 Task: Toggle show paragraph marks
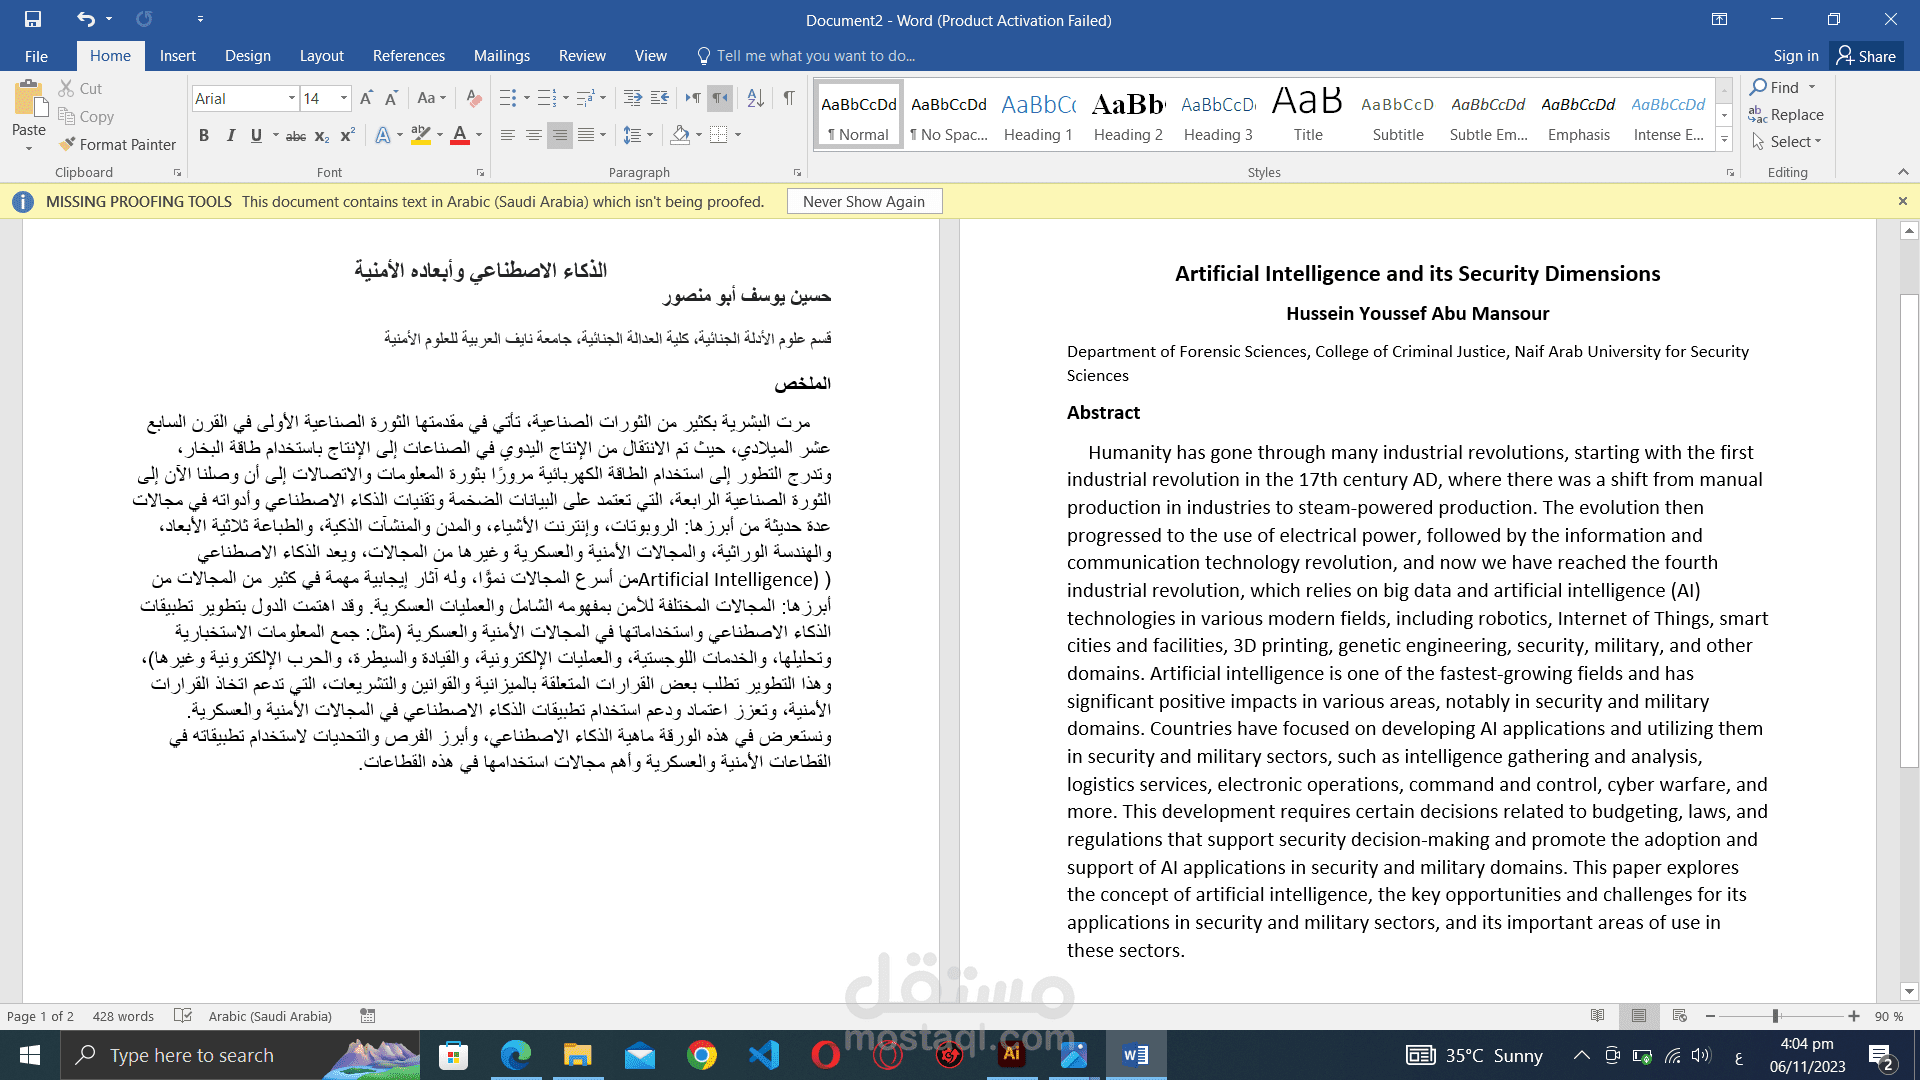click(789, 98)
